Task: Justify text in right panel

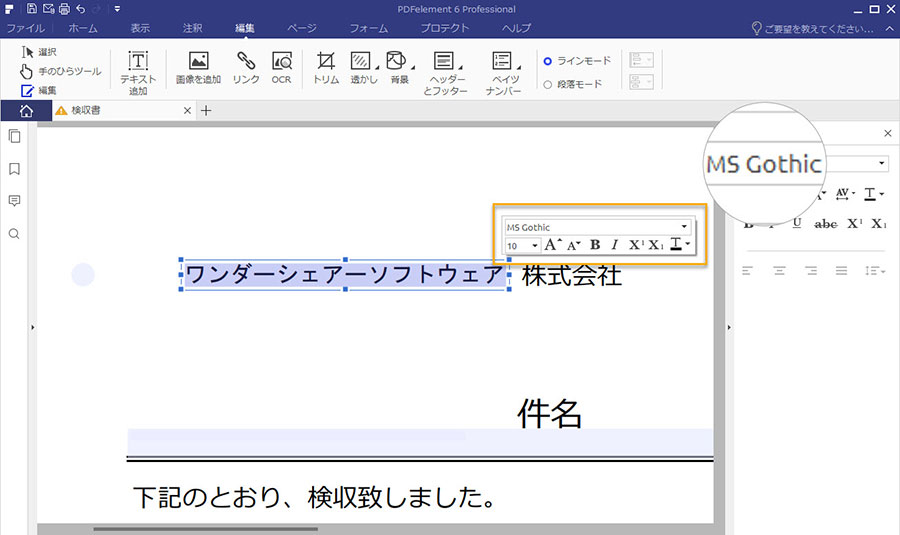Action: click(841, 270)
